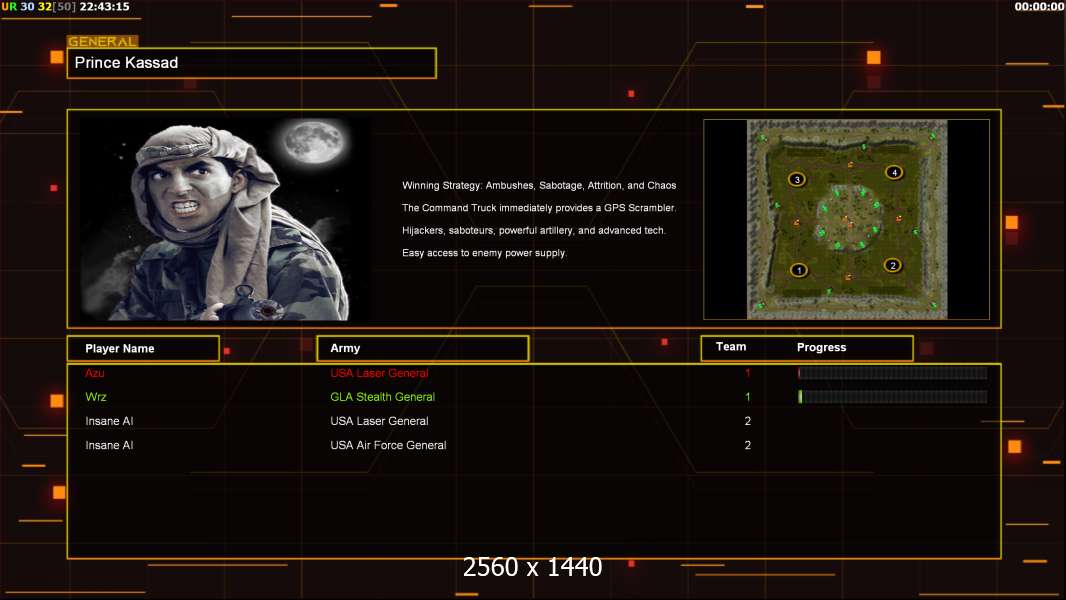This screenshot has height=600, width=1066.
Task: Select player name Azu
Action: point(94,373)
